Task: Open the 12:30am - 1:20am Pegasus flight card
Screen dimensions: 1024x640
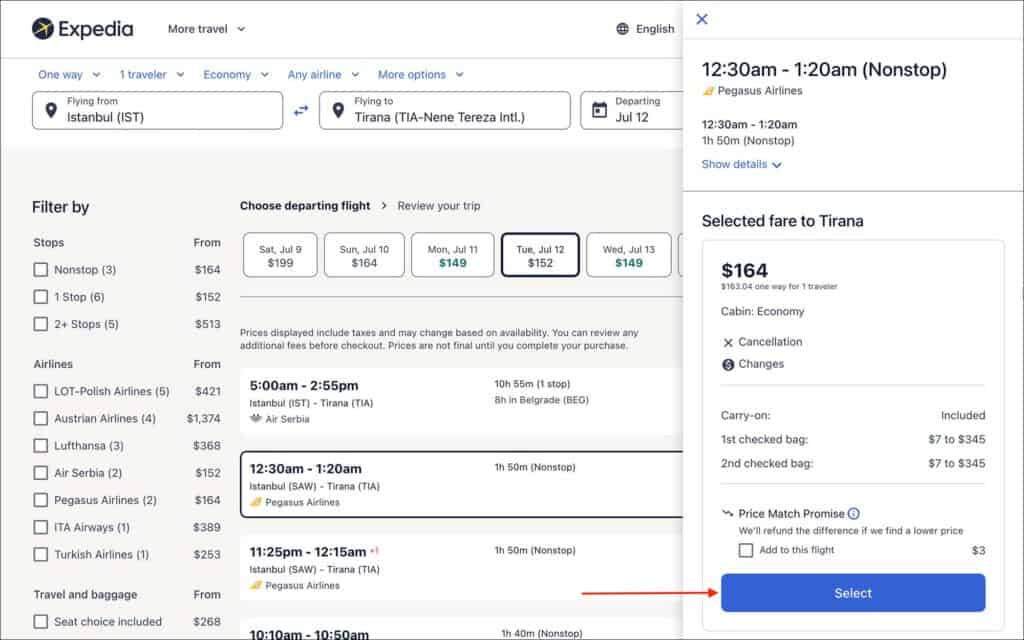Action: coord(461,485)
